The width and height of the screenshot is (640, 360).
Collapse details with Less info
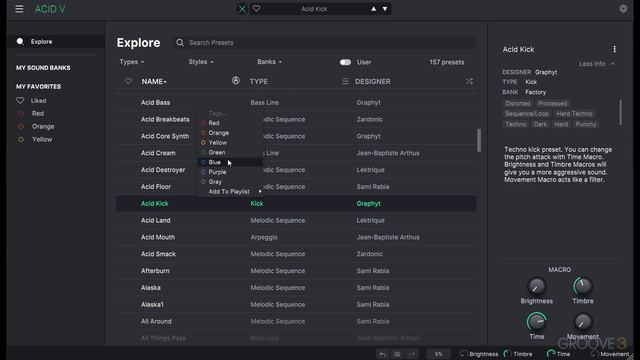click(x=597, y=64)
